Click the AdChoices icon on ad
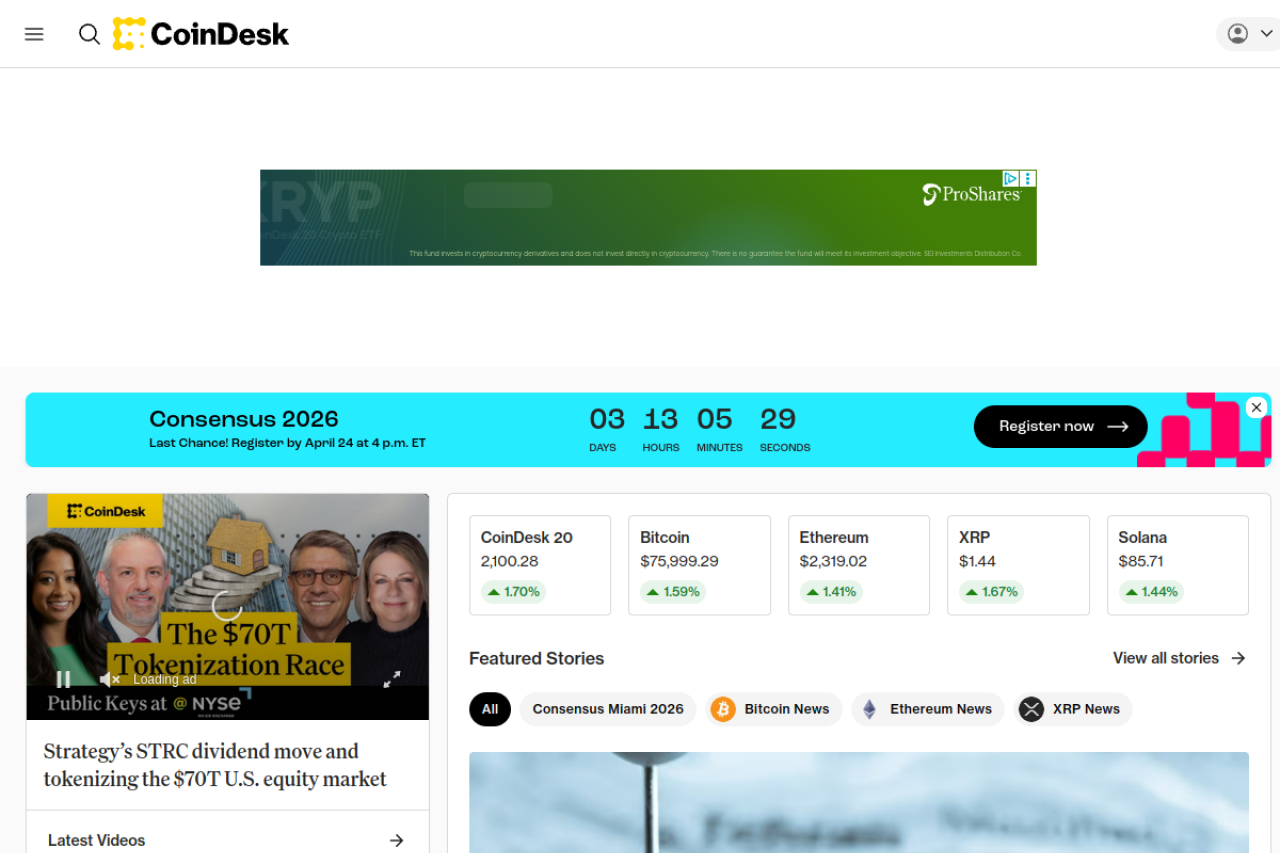 point(1010,178)
